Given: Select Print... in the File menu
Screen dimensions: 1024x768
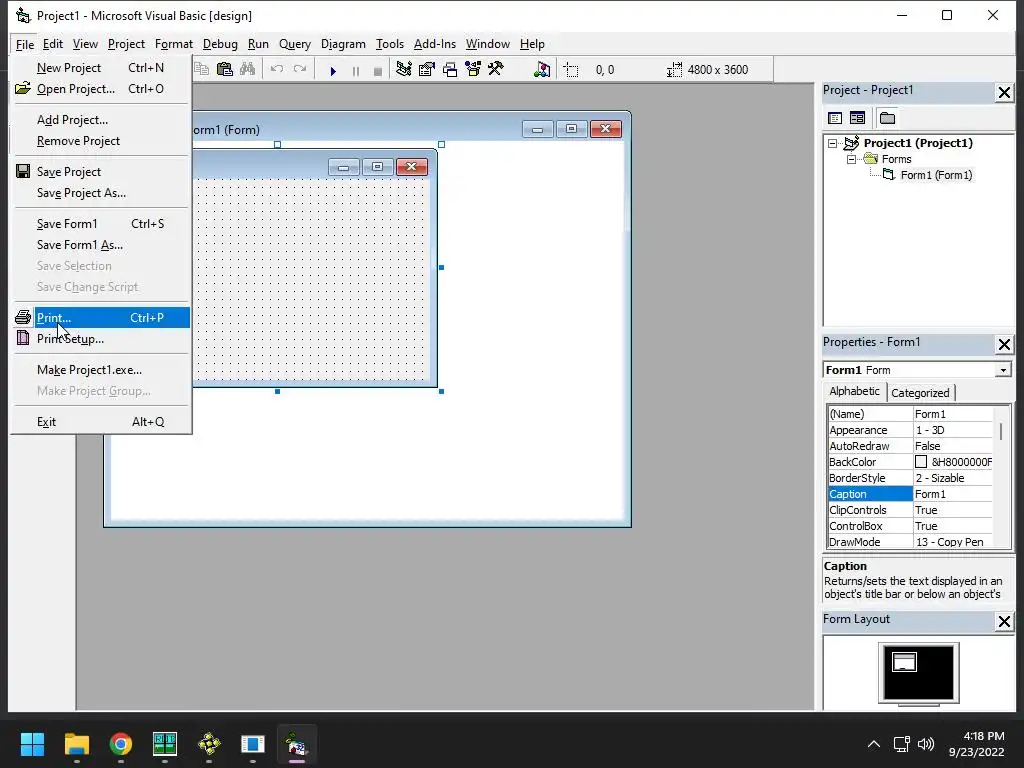Looking at the screenshot, I should coord(101,318).
